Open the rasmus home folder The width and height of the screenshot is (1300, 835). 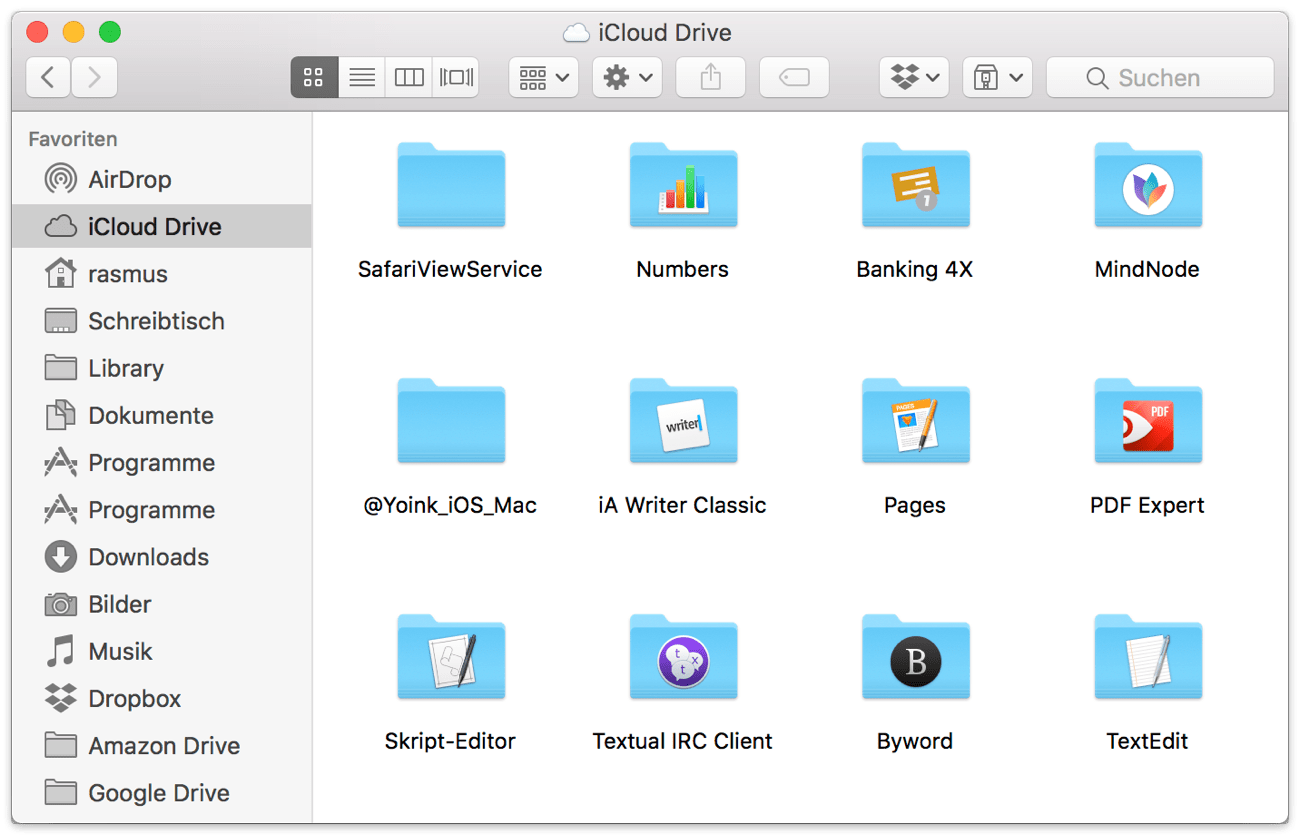click(x=162, y=274)
